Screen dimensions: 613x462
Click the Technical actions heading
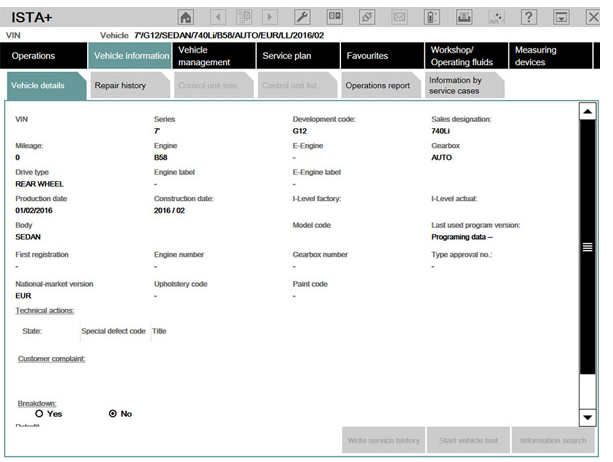[45, 310]
